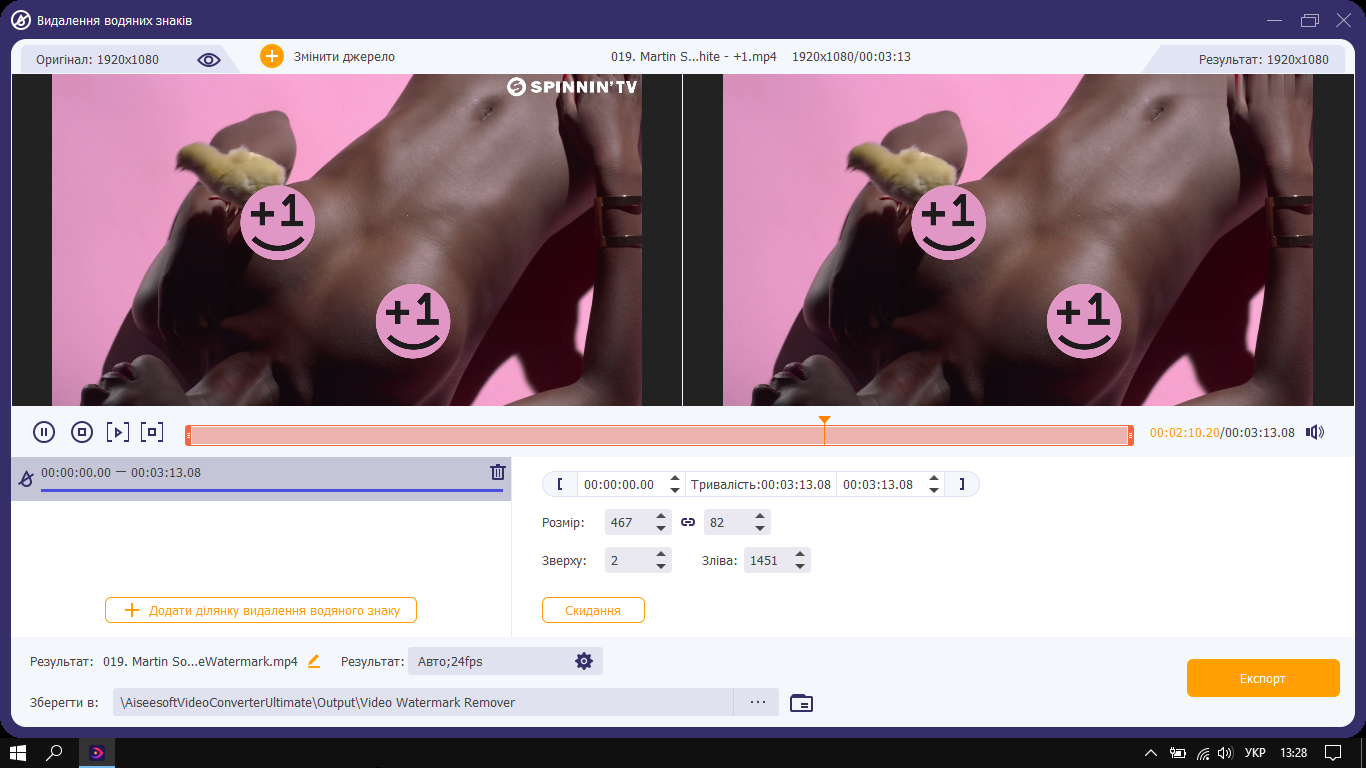Switch the УКР input language
This screenshot has width=1366, height=768.
(1255, 752)
